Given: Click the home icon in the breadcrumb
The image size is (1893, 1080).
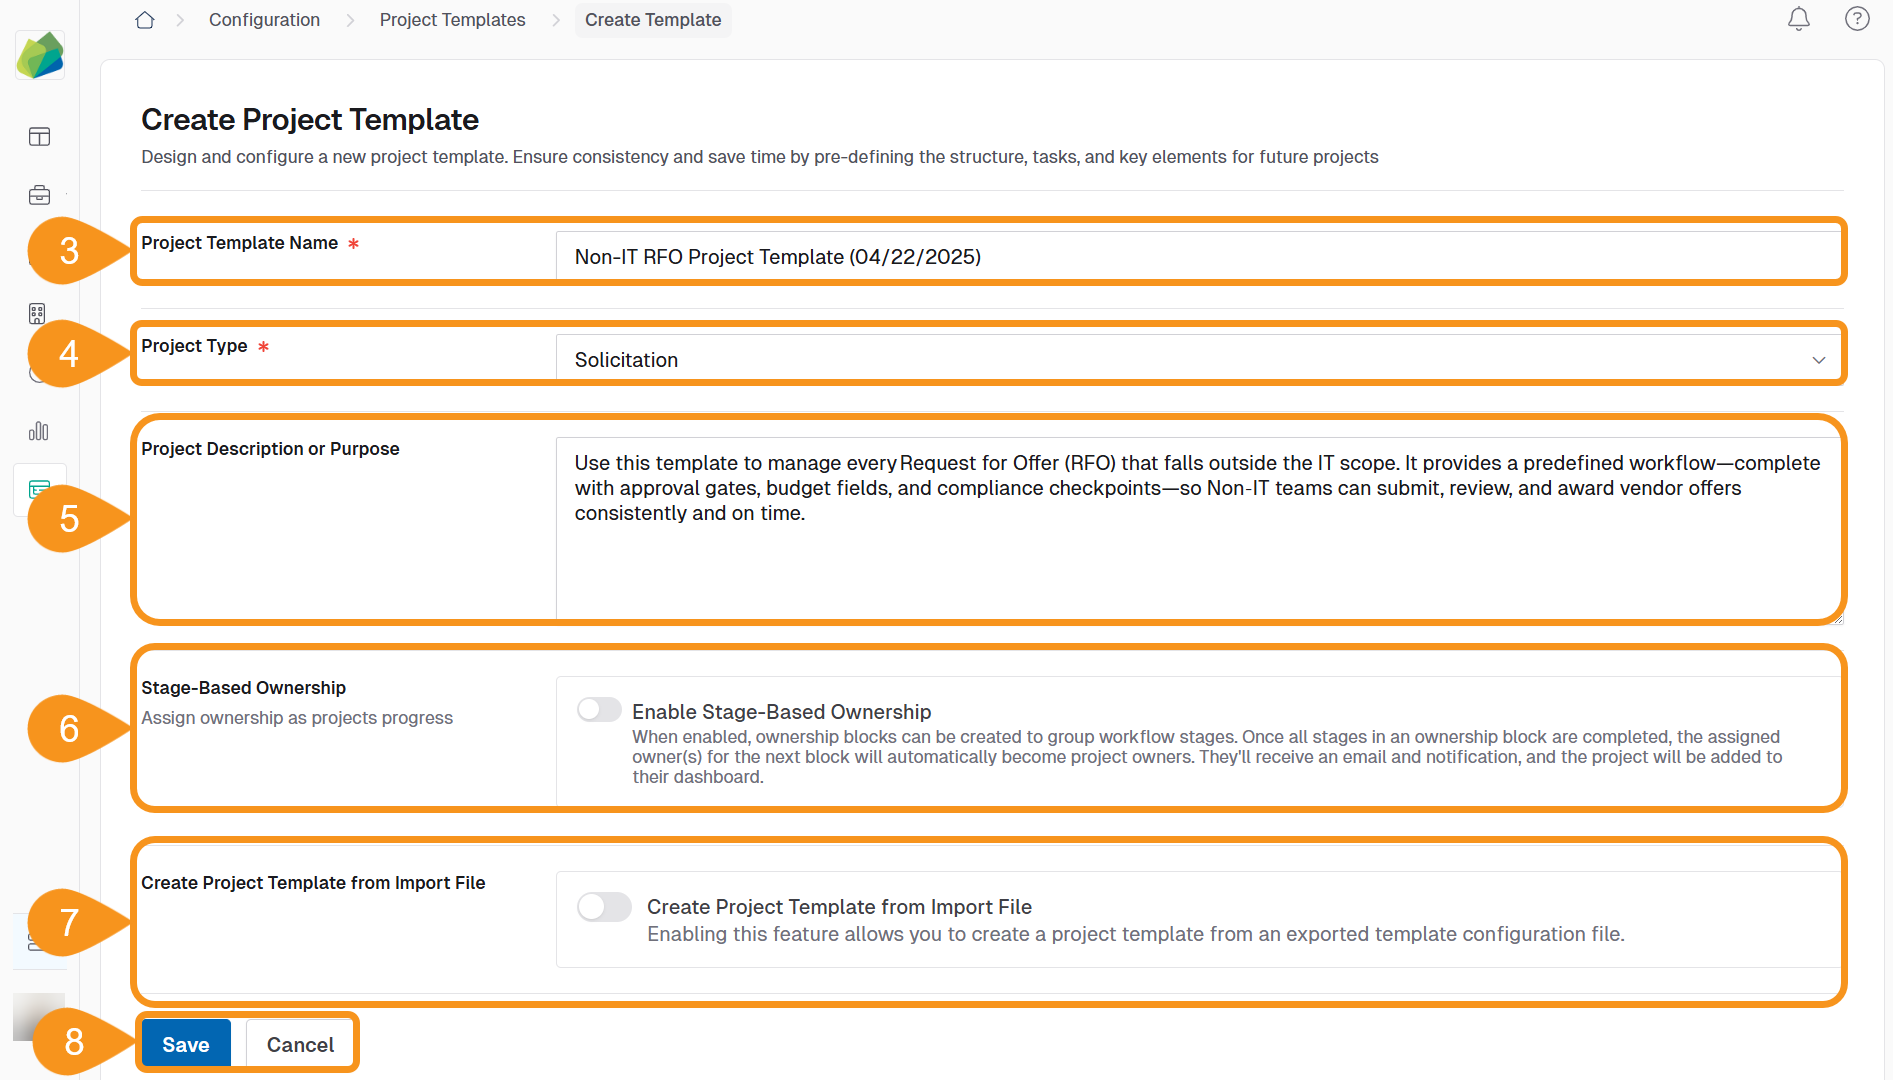Looking at the screenshot, I should click(x=145, y=19).
